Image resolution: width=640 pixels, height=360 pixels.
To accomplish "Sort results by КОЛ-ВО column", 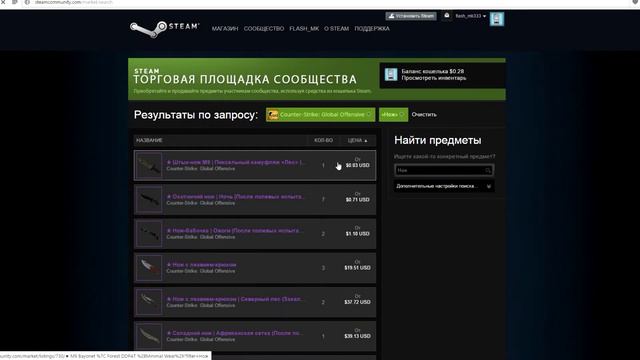I will click(x=323, y=140).
